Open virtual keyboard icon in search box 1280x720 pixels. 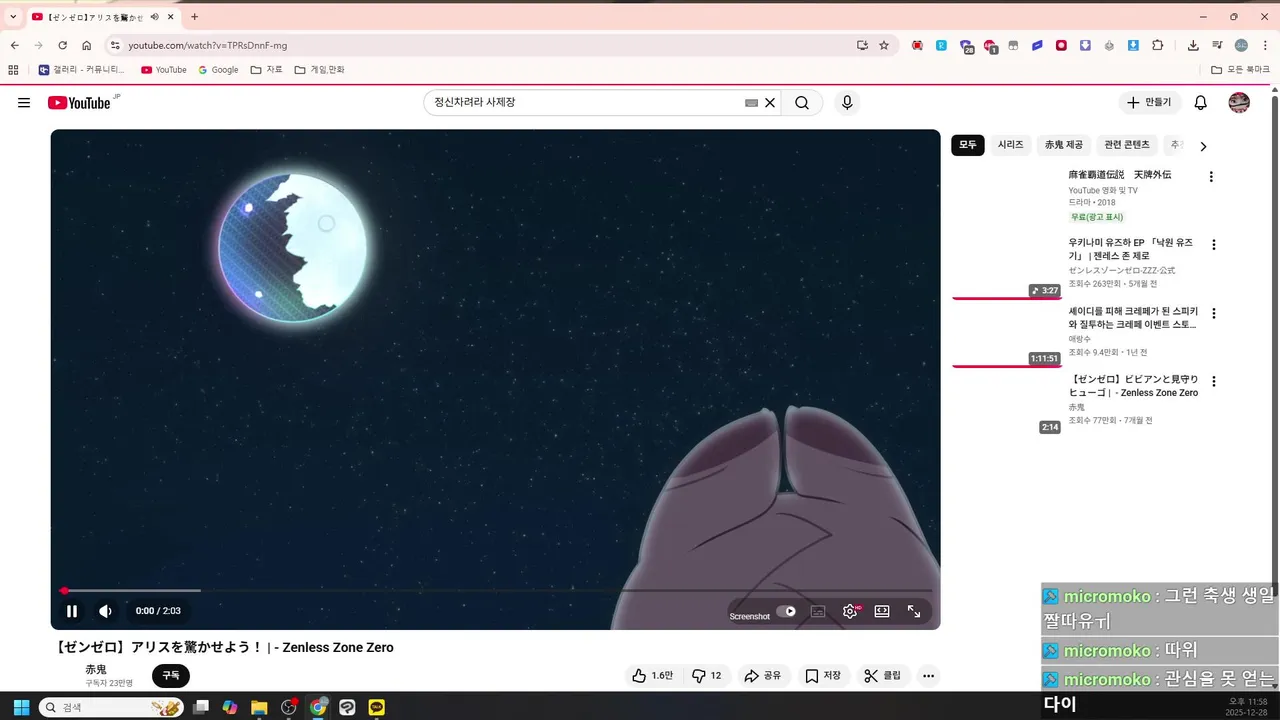tap(752, 103)
